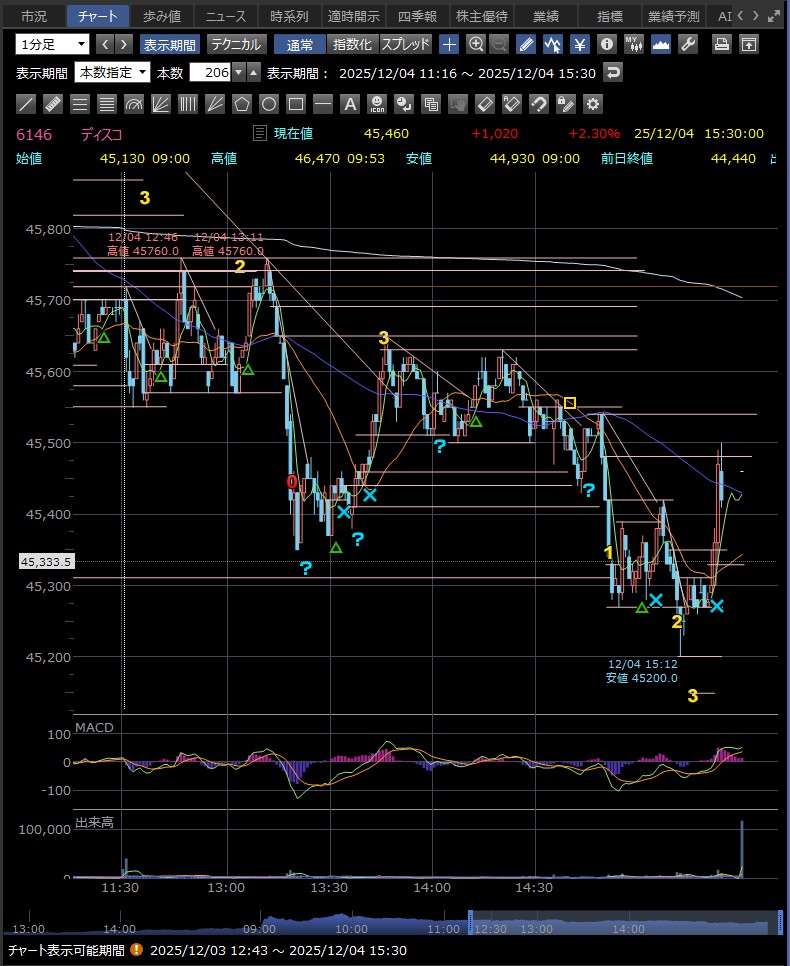Click the zoom in magnifier icon

coord(476,44)
